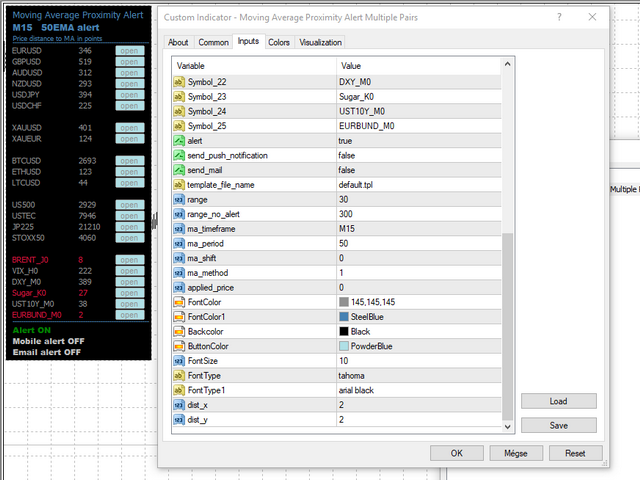Click the integer icon beside ma_method

point(179,273)
